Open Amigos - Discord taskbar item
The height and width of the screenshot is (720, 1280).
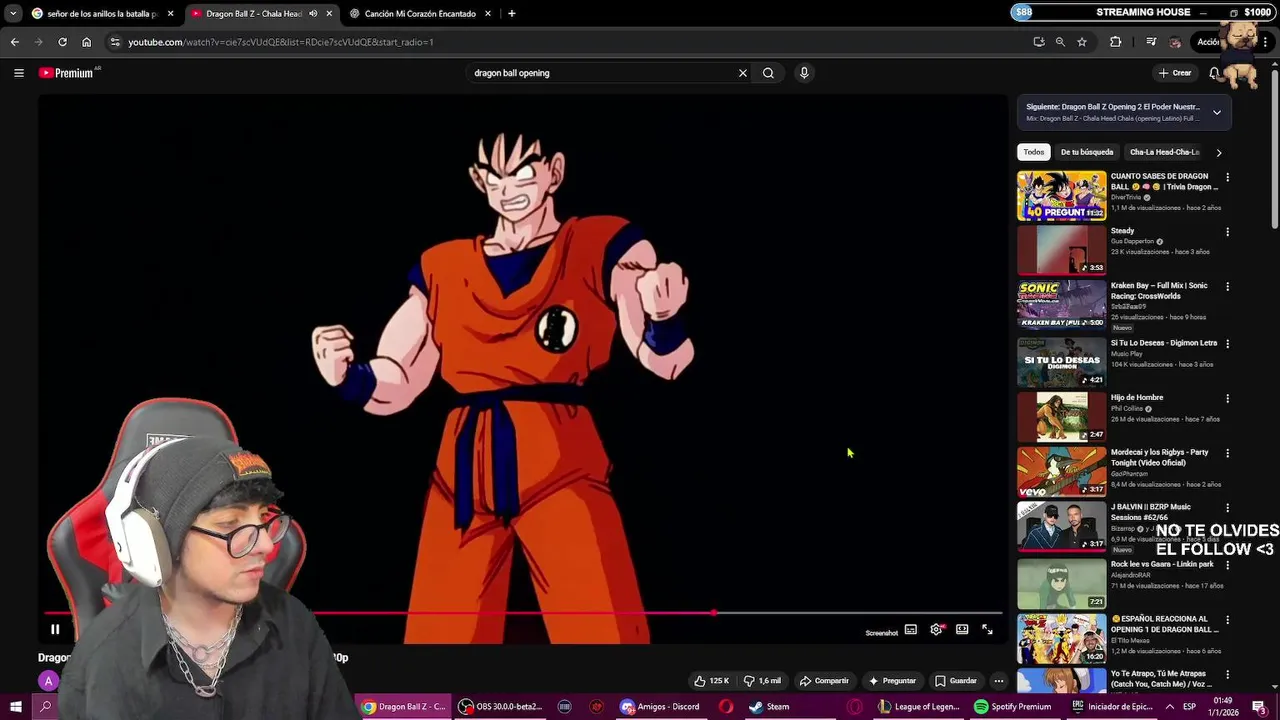[659, 707]
